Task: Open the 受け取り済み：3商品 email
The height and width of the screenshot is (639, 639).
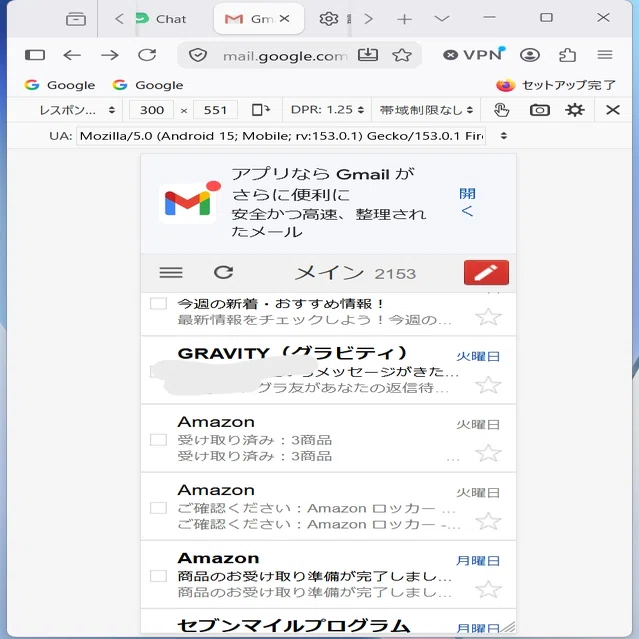Action: pos(328,438)
